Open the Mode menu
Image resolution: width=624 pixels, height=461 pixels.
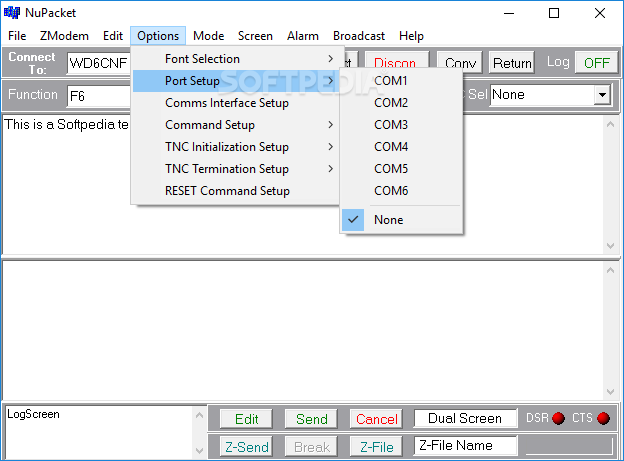(x=209, y=36)
